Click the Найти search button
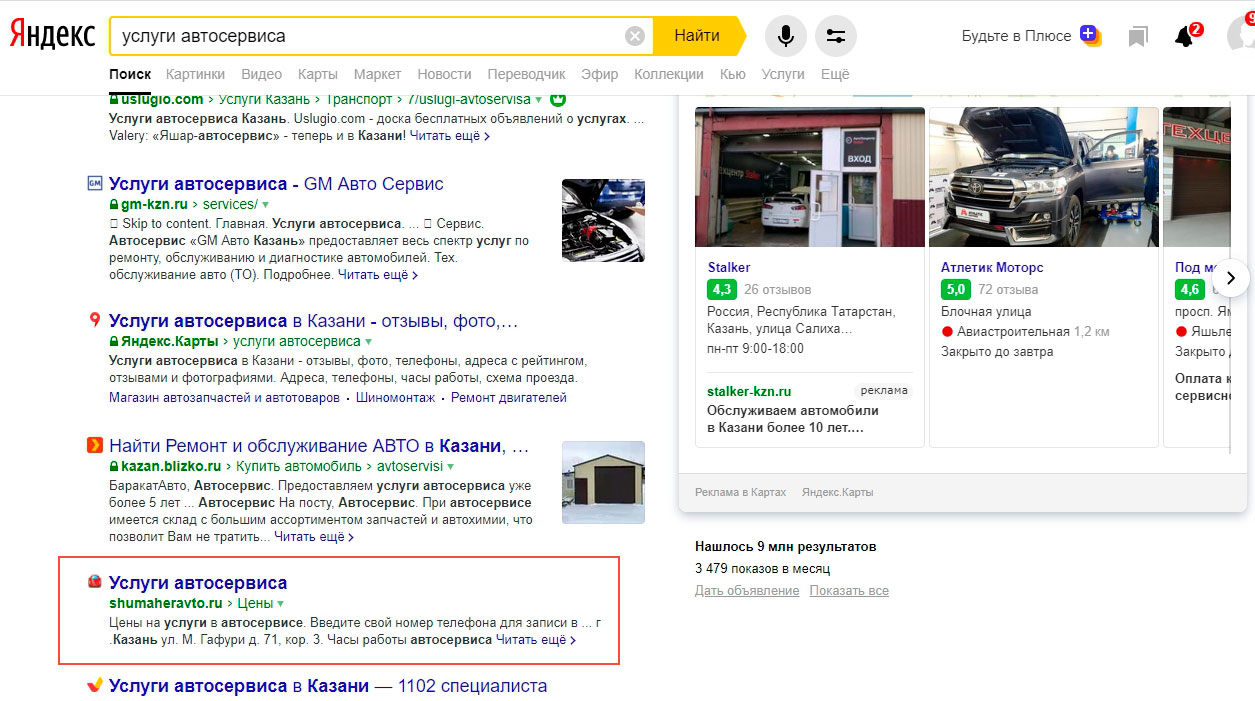 pos(699,36)
